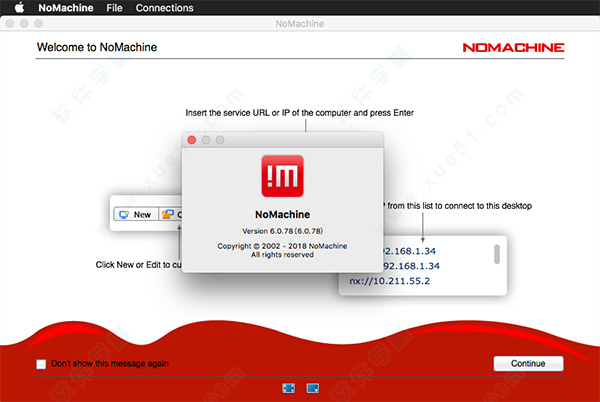Select the nx://10.211.55.2 address entry
This screenshot has width=600, height=402.
(389, 281)
